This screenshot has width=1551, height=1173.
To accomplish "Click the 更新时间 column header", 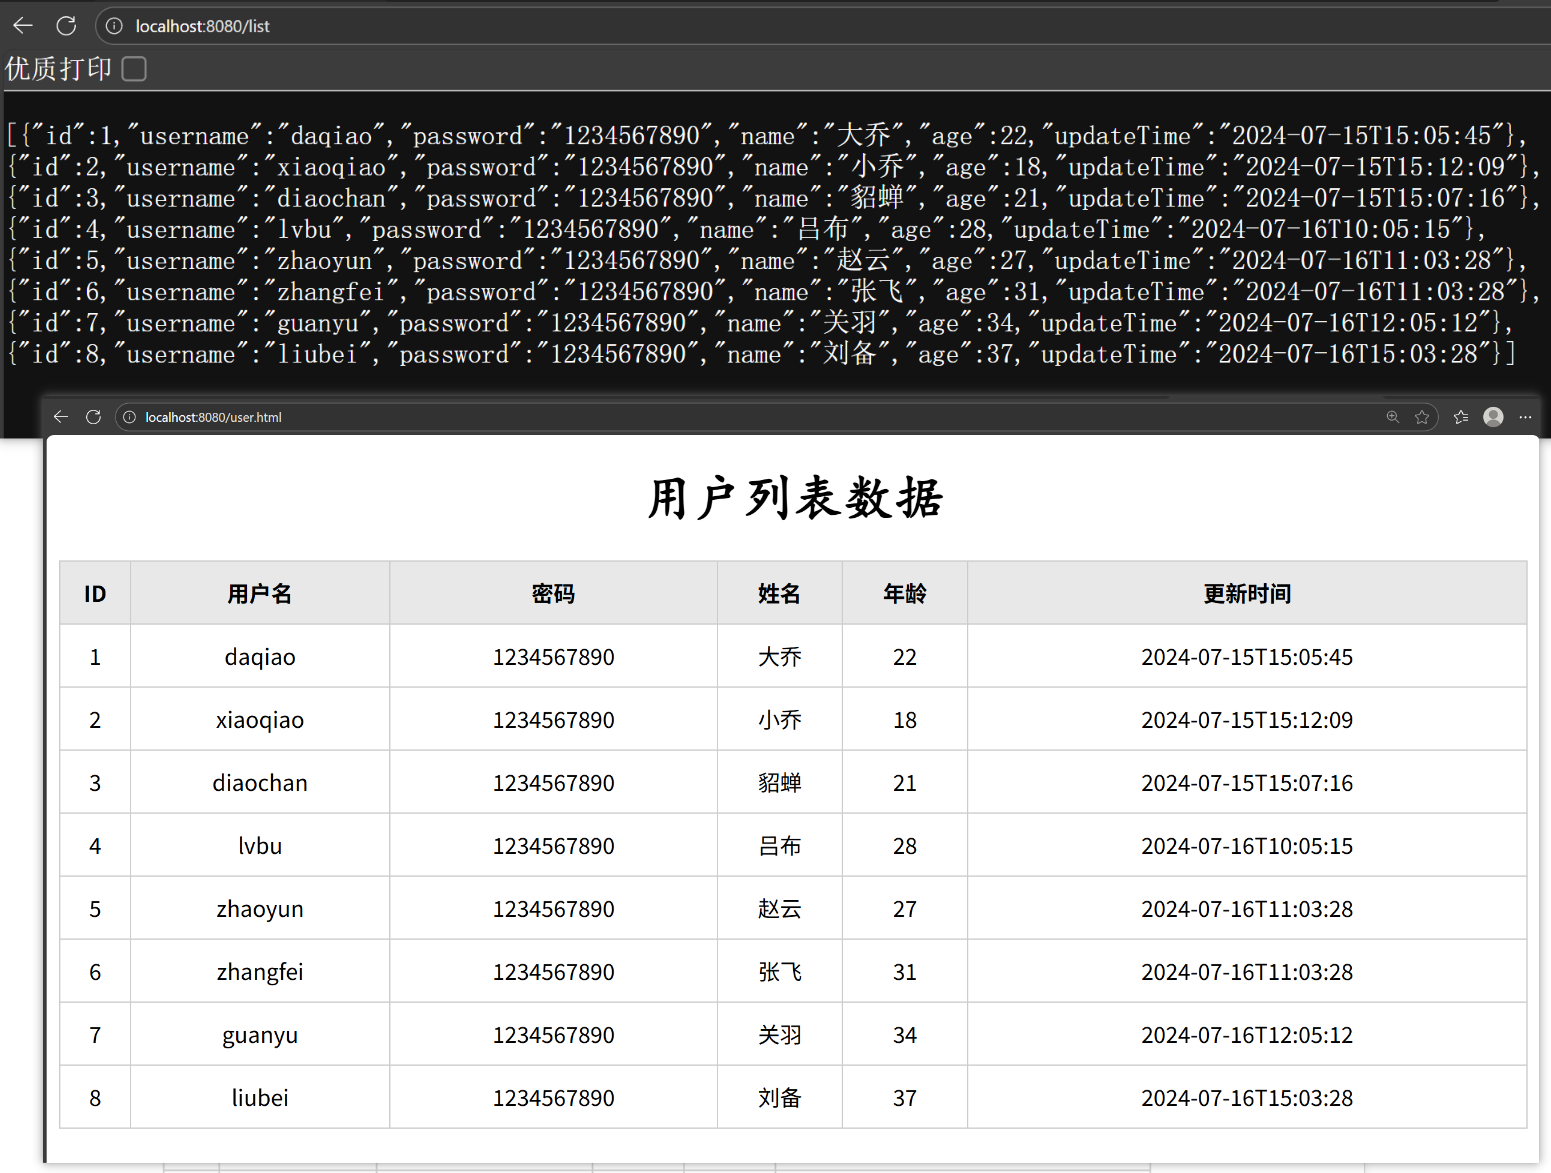I will pyautogui.click(x=1247, y=594).
